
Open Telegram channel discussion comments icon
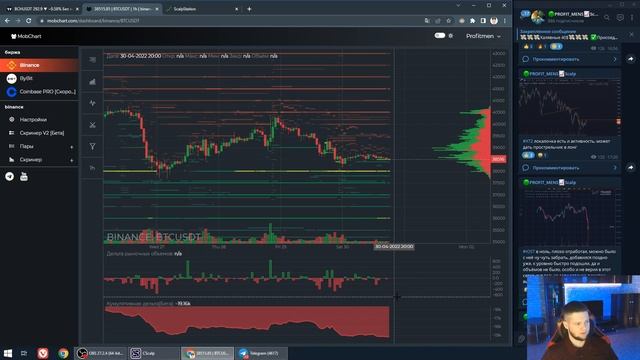(620, 17)
